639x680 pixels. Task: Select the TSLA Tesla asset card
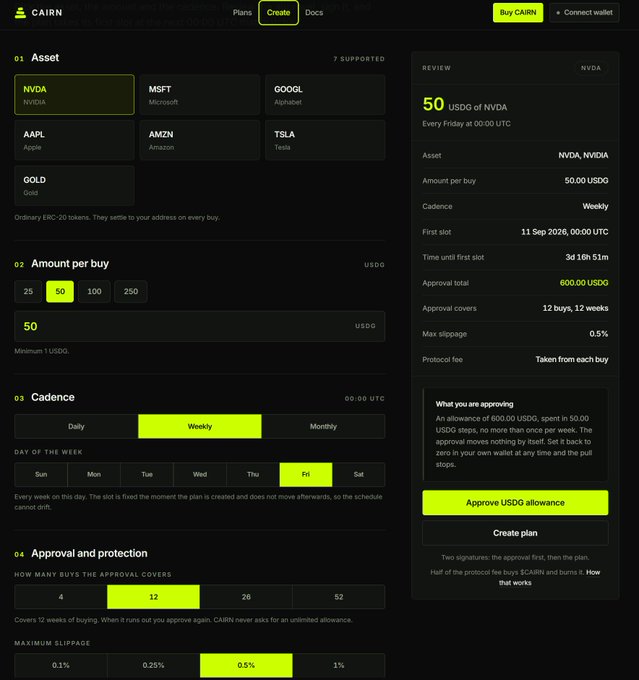(325, 140)
